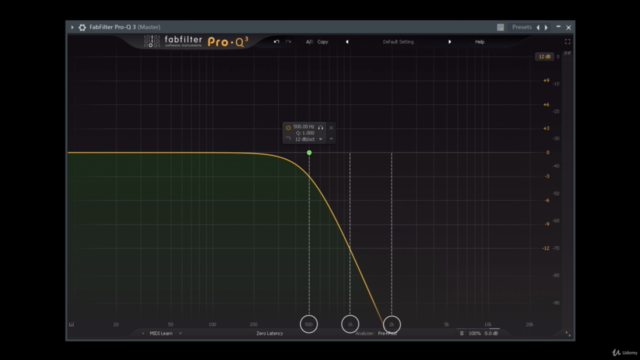Delete the band using the popup X
The height and width of the screenshot is (360, 640).
331,128
